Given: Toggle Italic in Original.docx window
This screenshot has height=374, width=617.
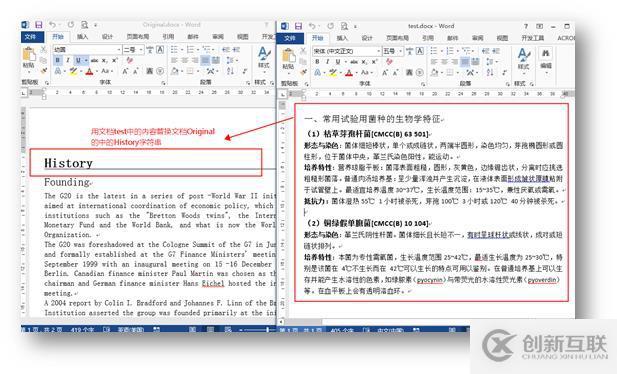Looking at the screenshot, I should pos(68,60).
